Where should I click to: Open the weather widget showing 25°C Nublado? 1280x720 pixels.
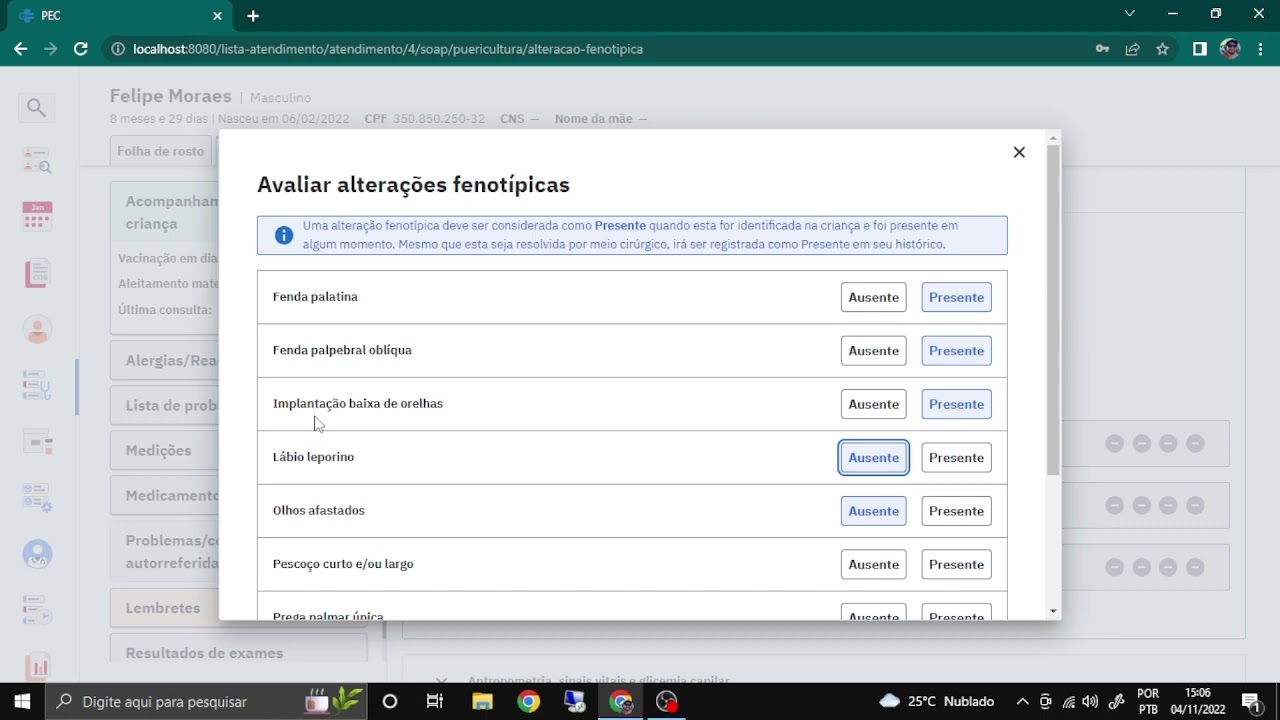[x=937, y=701]
